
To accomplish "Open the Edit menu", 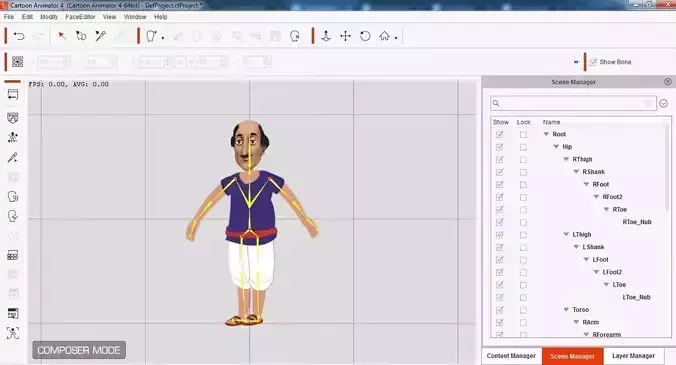I will pyautogui.click(x=27, y=17).
